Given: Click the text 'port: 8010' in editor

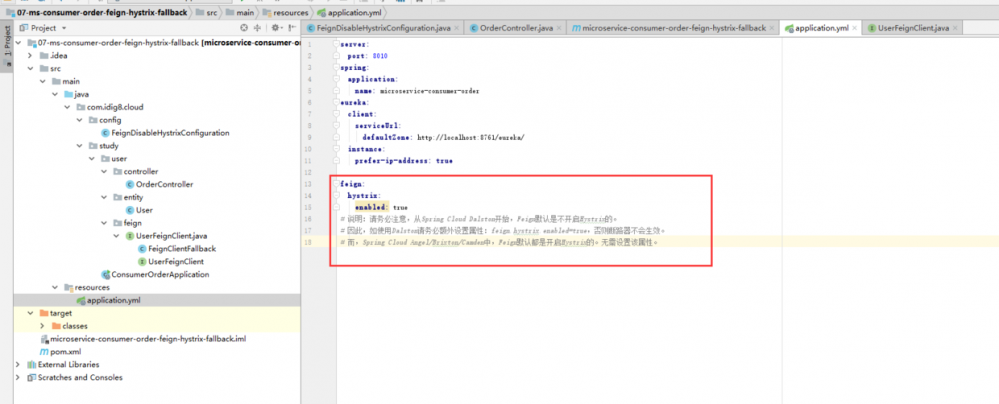Looking at the screenshot, I should point(368,56).
